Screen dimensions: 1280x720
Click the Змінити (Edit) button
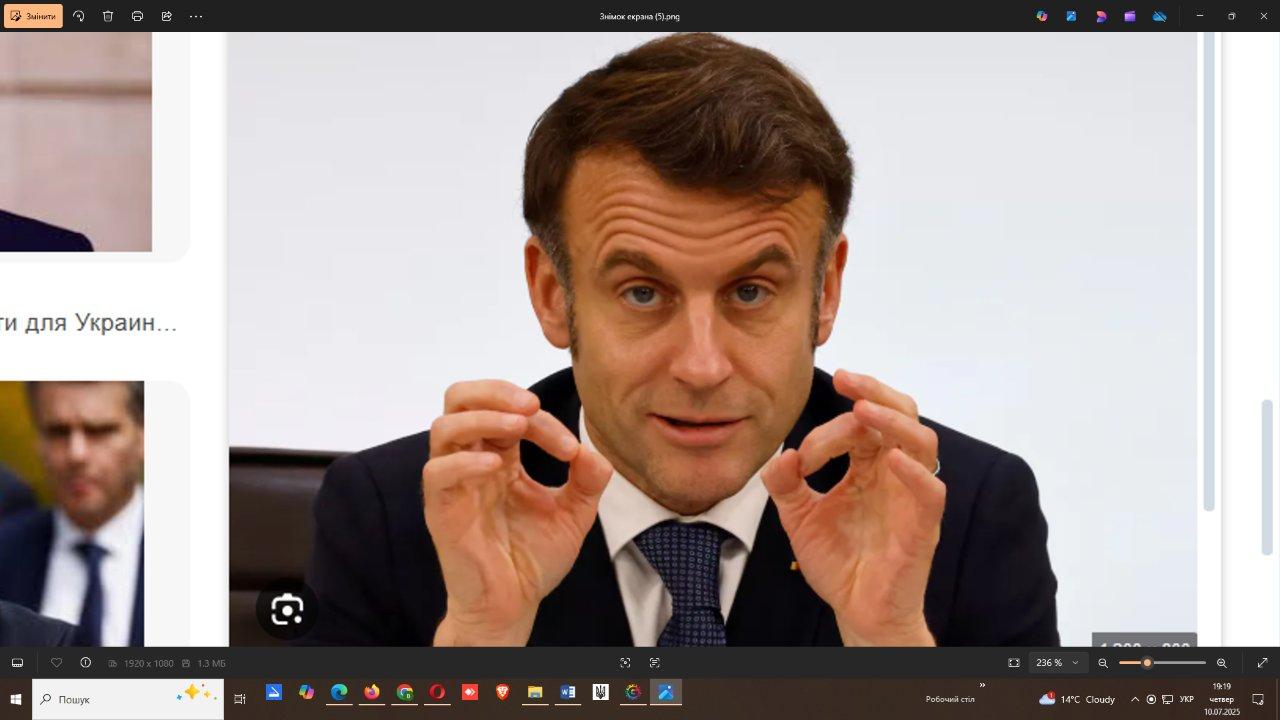point(33,16)
